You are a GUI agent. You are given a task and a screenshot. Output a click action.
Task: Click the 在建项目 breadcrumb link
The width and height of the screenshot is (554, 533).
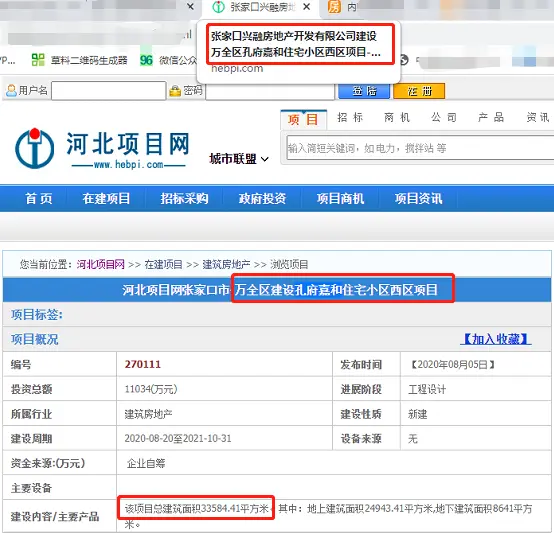163,264
